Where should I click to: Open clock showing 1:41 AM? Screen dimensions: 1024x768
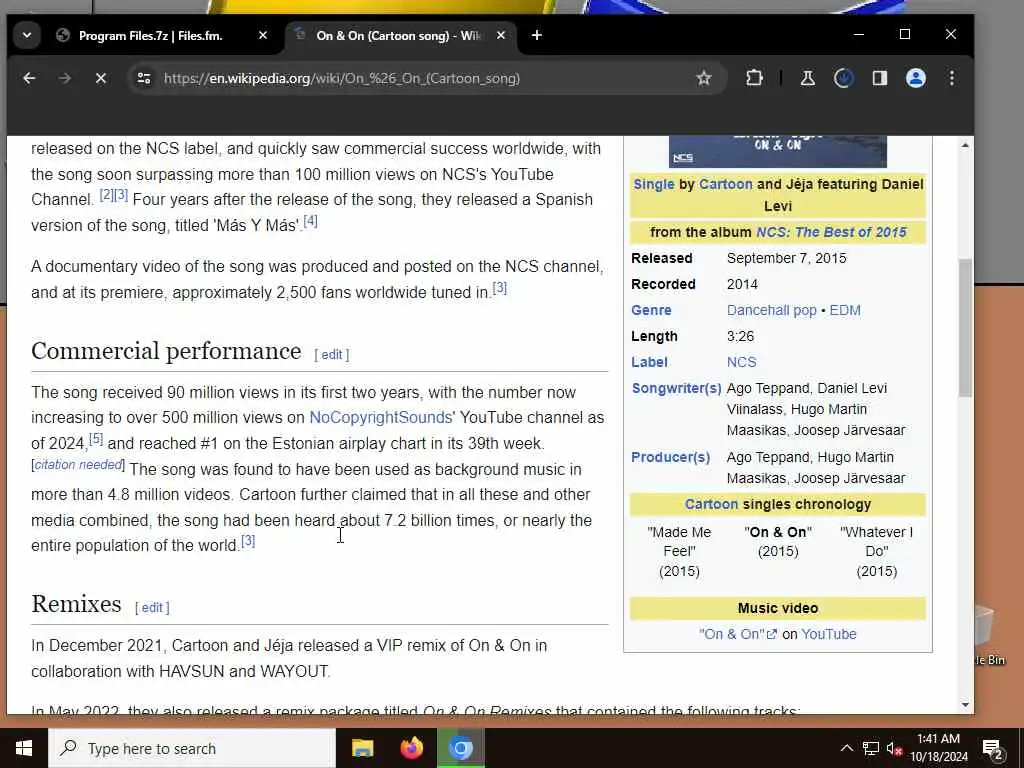938,748
